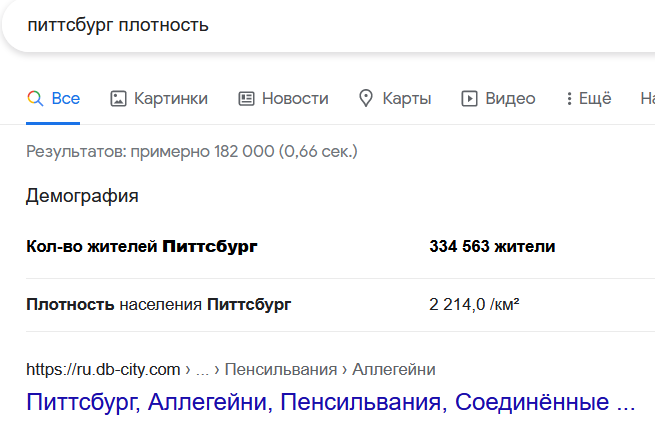This screenshot has height=425, width=655.
Task: Click the Кол-во жителей Питтсбург row
Action: (340, 247)
